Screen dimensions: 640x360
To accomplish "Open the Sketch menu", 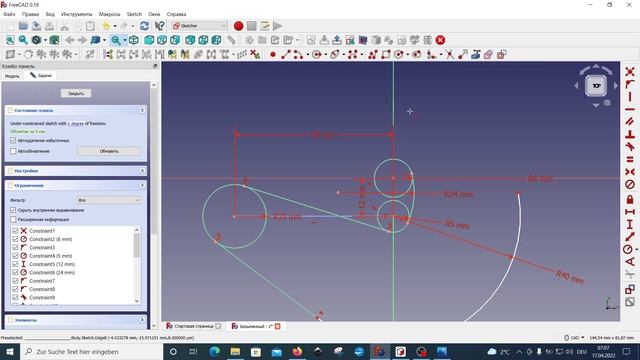I will tap(134, 14).
